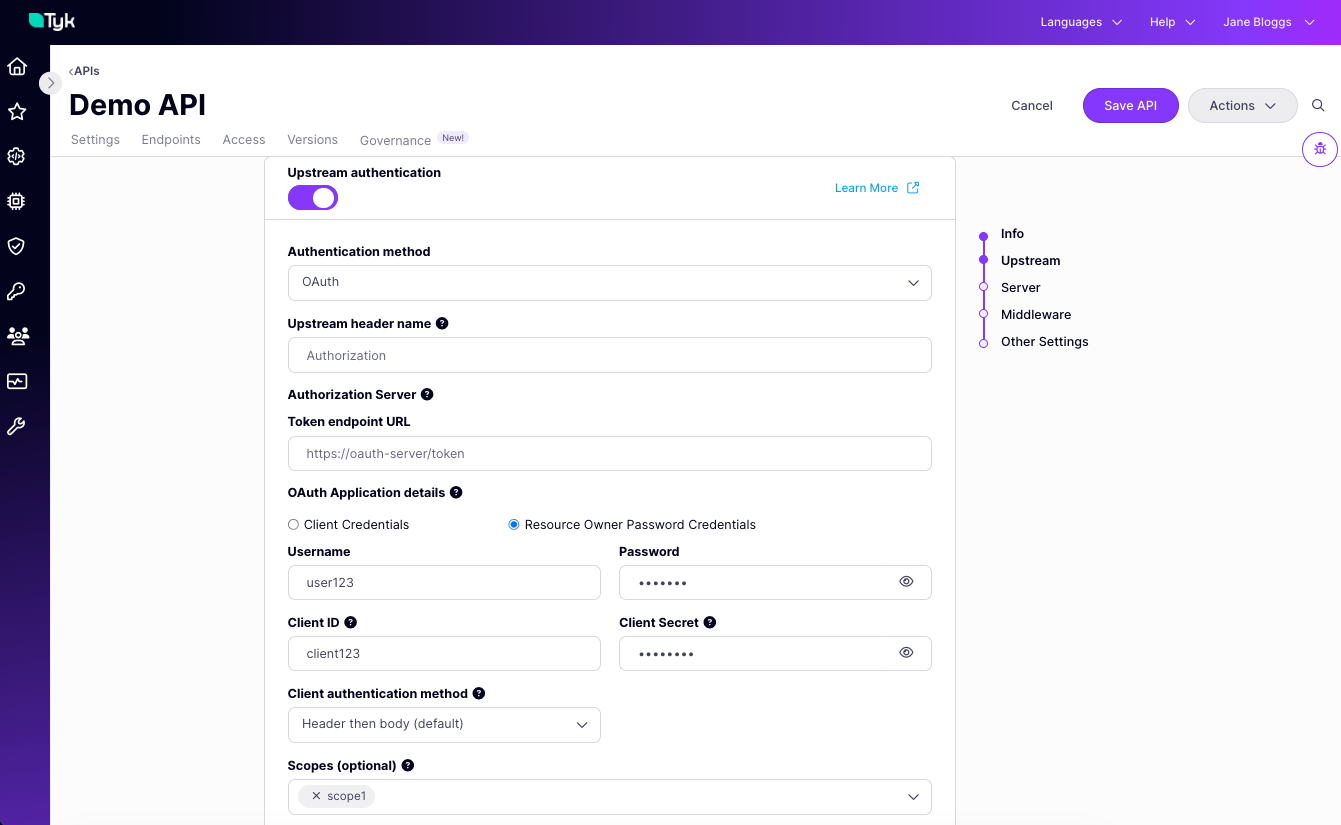Screen dimensions: 1341x825
Task: Switch to the Versions tab
Action: tap(312, 140)
